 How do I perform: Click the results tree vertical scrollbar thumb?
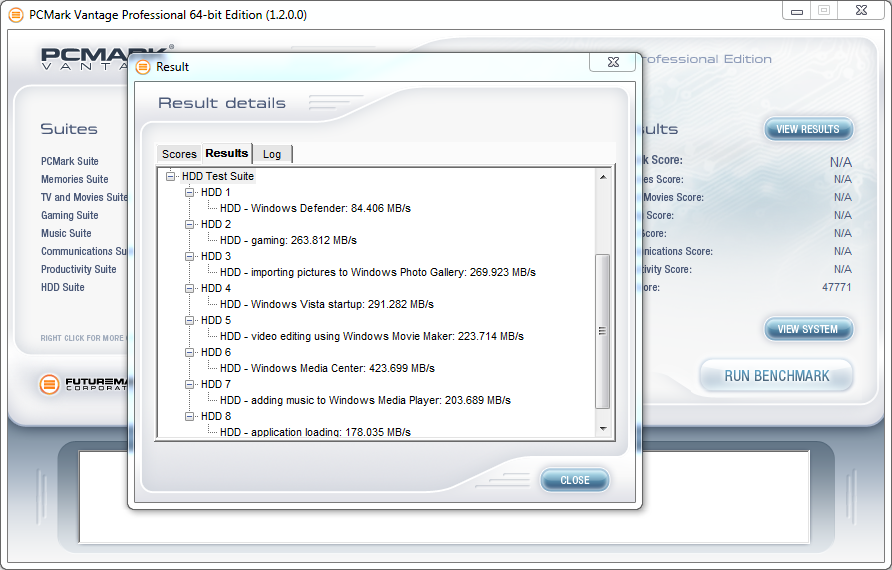point(603,330)
